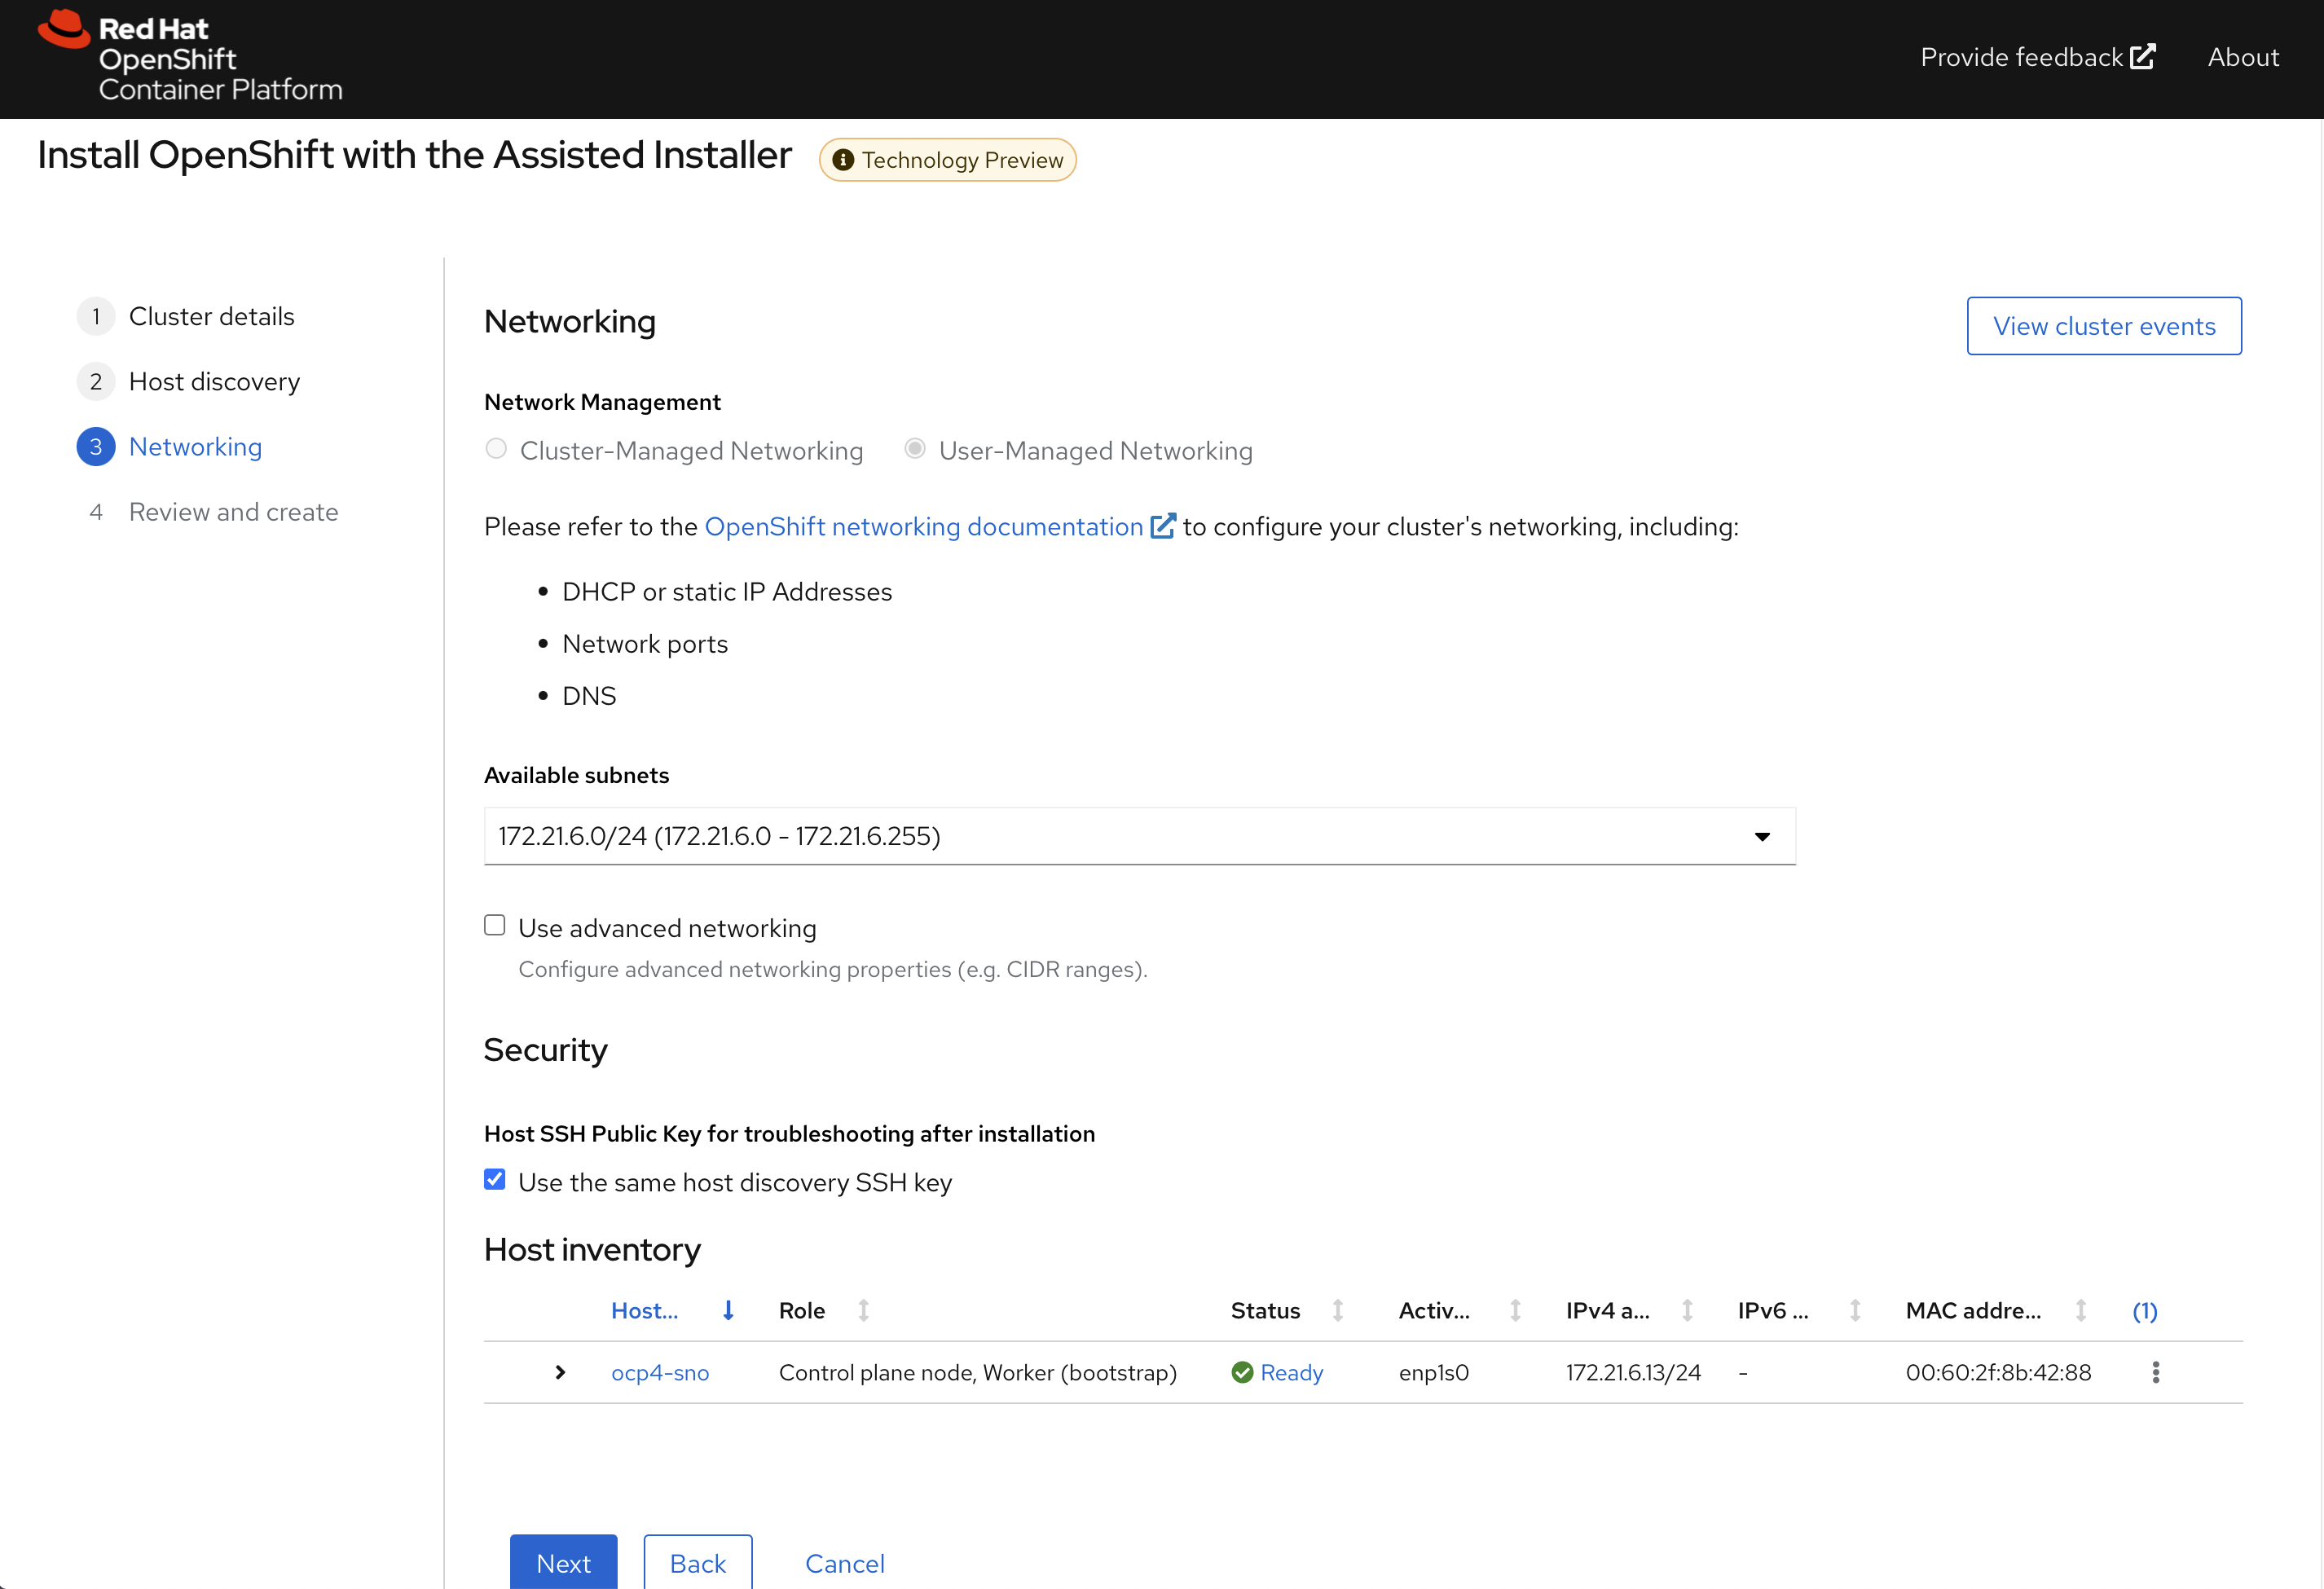The width and height of the screenshot is (2324, 1589).
Task: Open the kebab menu for ocp4-sno host
Action: 2155,1372
